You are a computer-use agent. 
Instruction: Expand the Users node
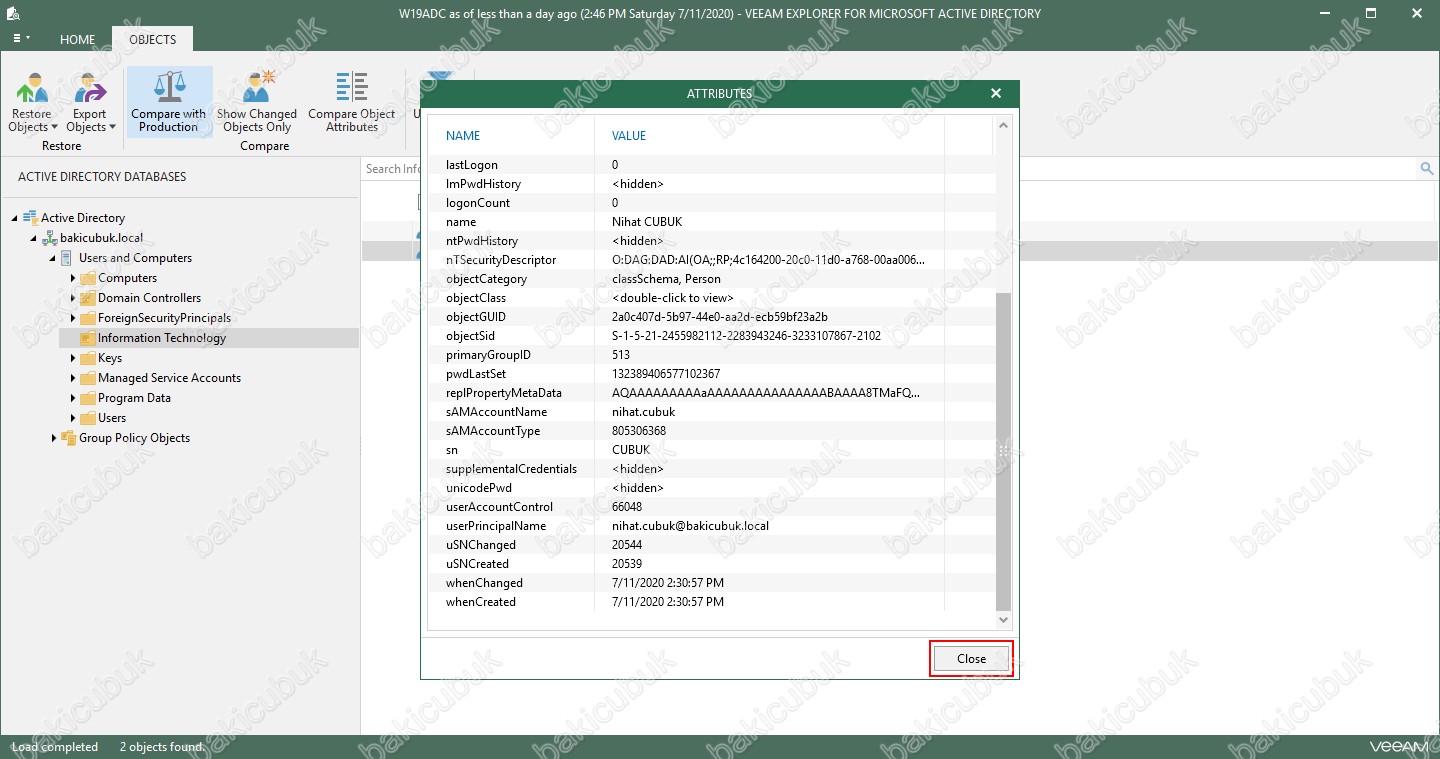tap(73, 418)
